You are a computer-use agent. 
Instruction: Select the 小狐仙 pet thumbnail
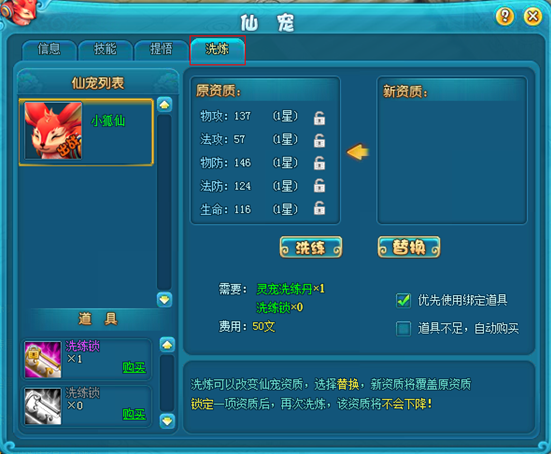(53, 131)
